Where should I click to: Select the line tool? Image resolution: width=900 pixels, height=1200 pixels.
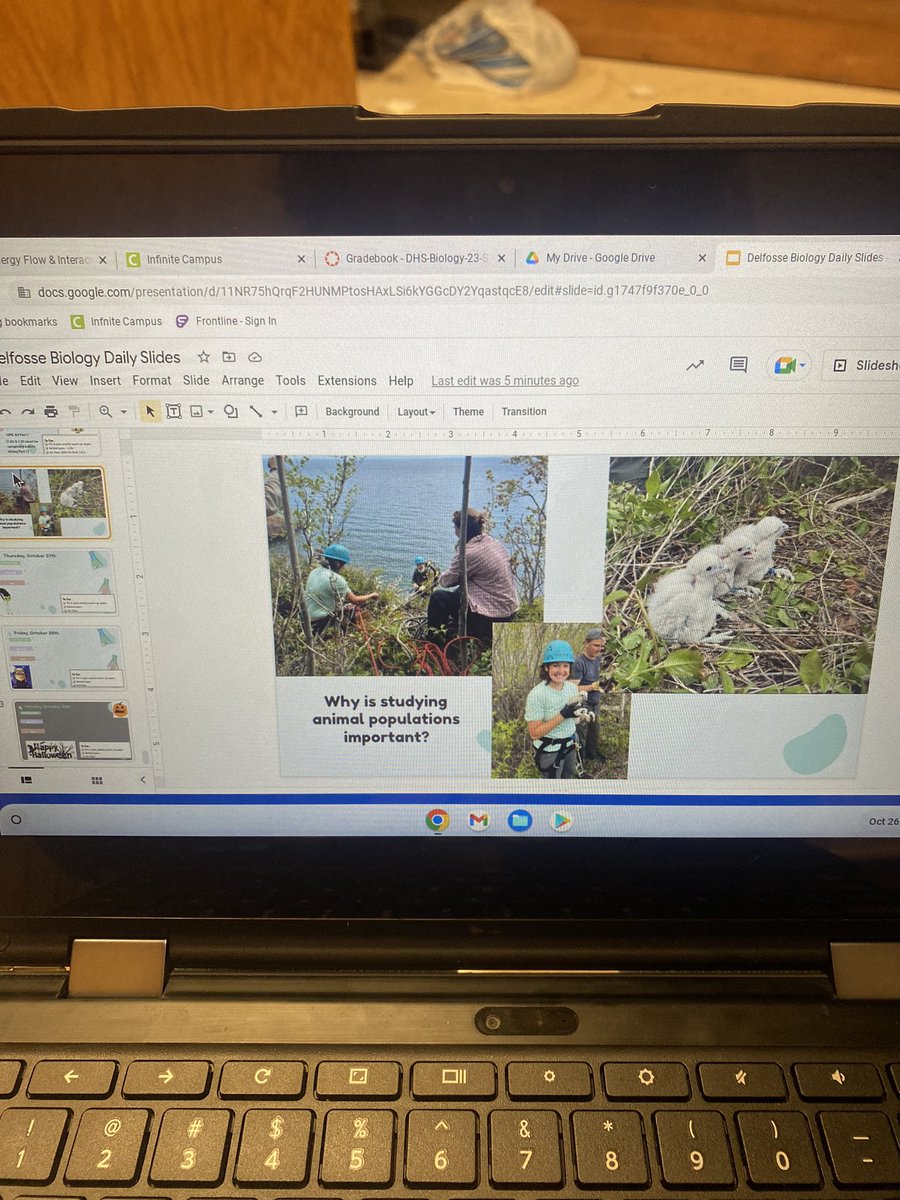click(256, 411)
